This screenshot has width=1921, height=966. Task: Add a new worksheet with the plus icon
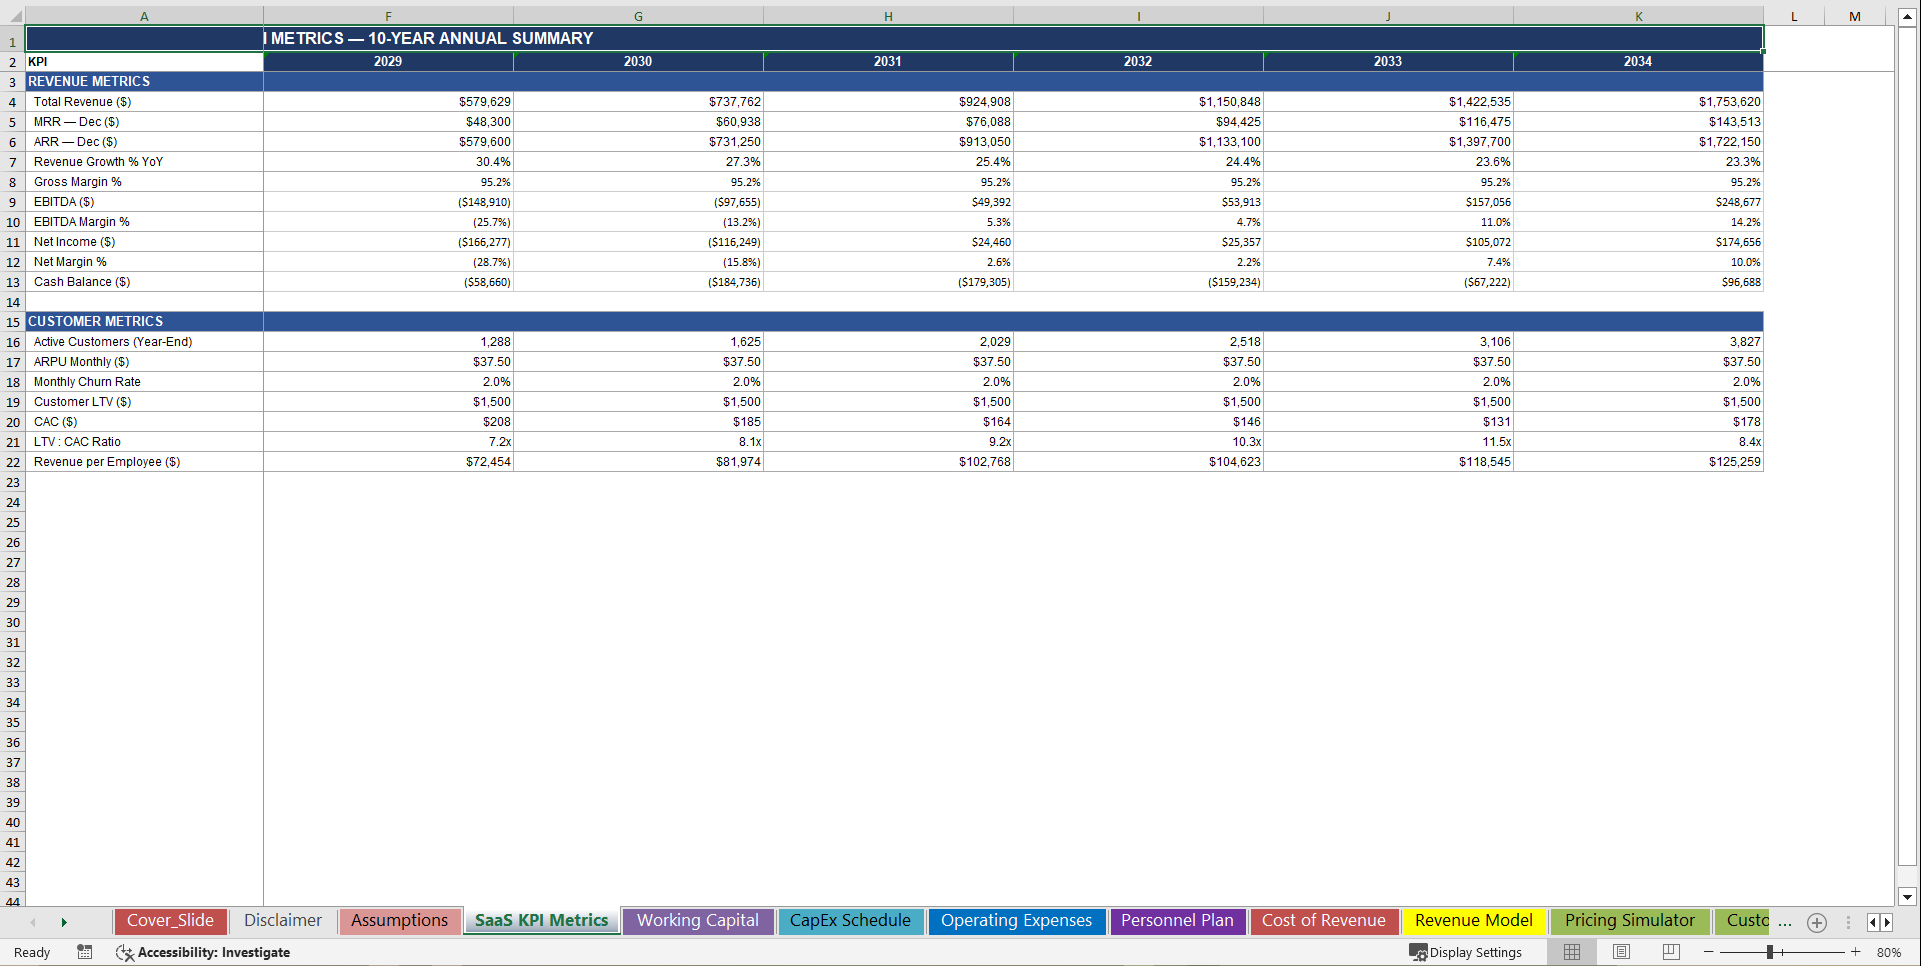(x=1817, y=923)
